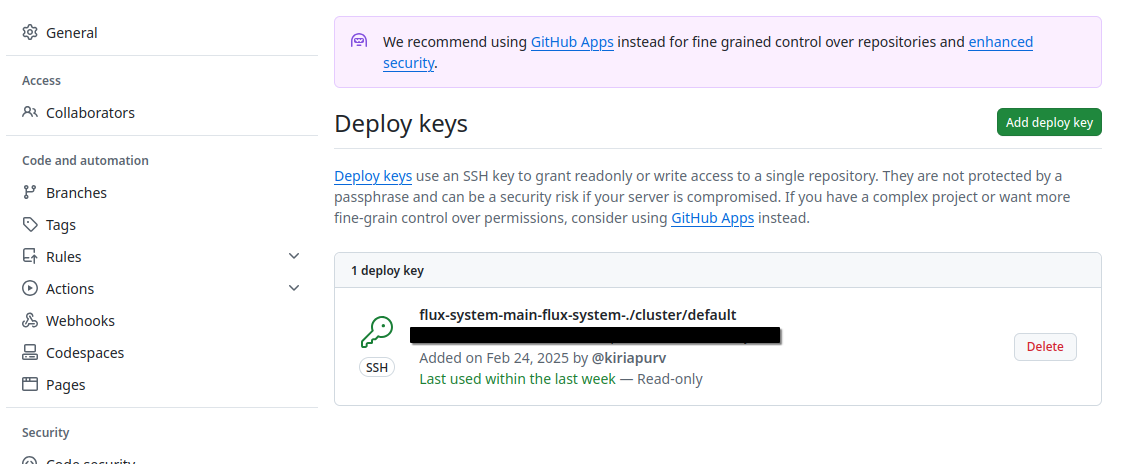Screen dimensions: 1139x464
Task: Click the Pages browser icon
Action: (30, 385)
